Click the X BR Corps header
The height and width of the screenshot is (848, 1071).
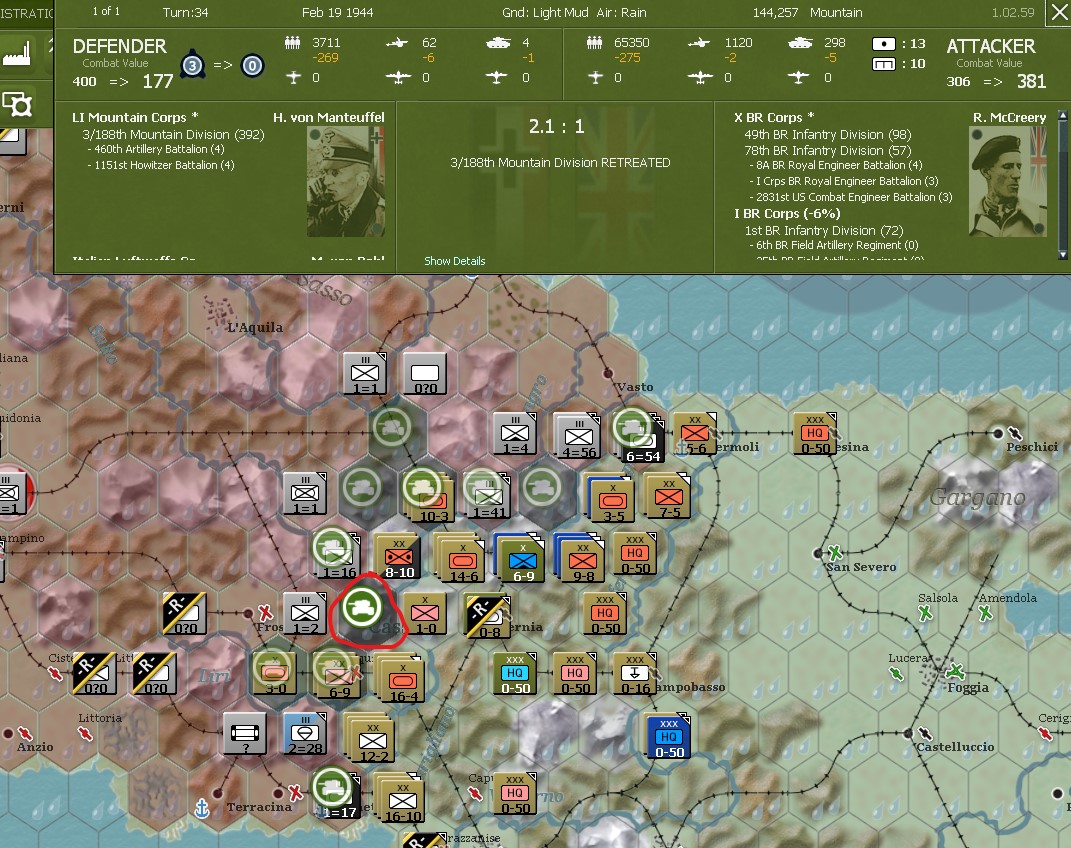[x=774, y=117]
